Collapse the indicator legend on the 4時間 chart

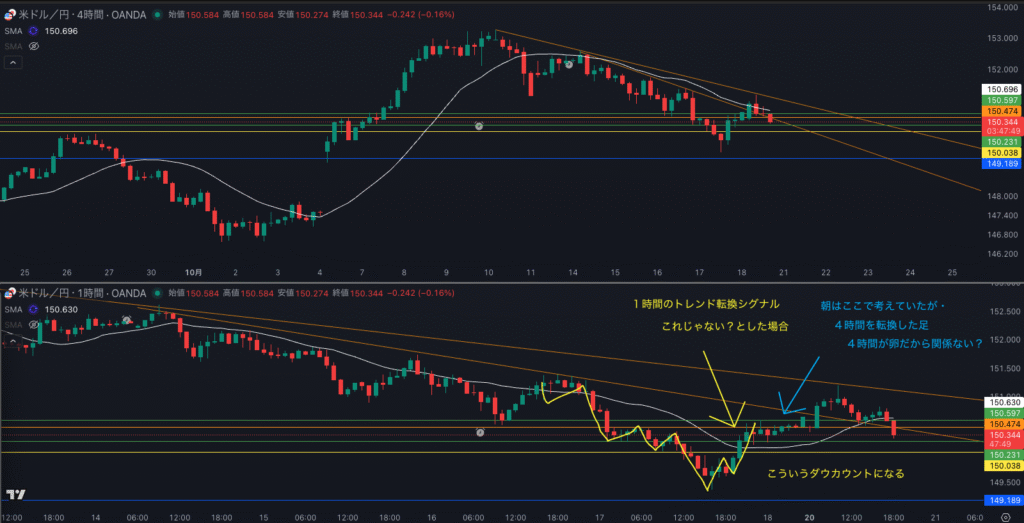click(x=13, y=62)
